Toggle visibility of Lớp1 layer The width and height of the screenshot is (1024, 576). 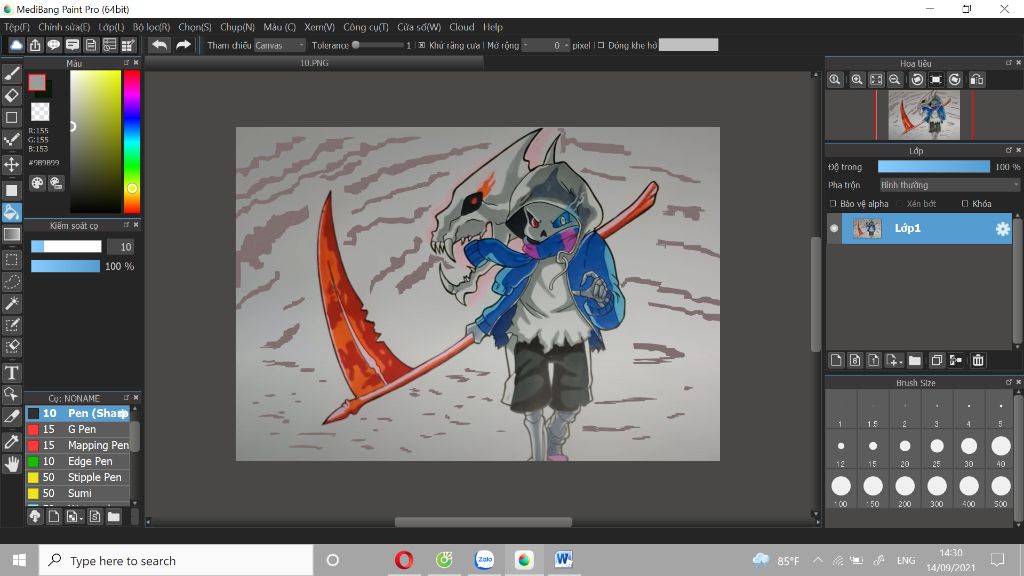834,229
